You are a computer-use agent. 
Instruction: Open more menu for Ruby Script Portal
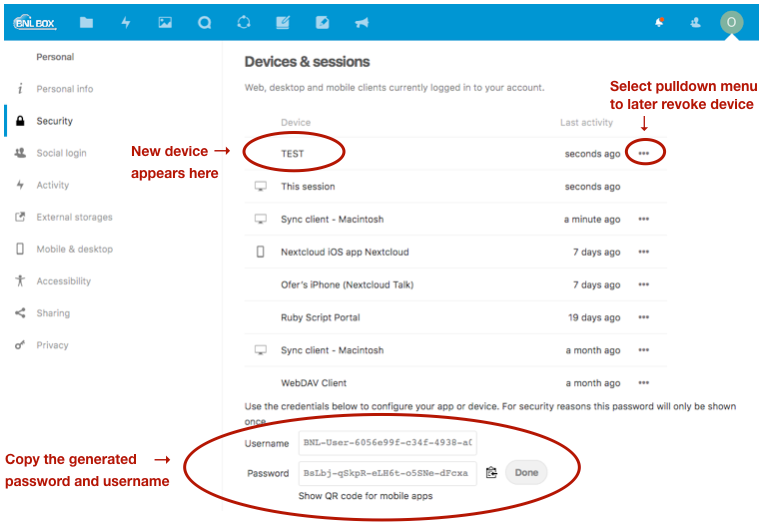(644, 317)
